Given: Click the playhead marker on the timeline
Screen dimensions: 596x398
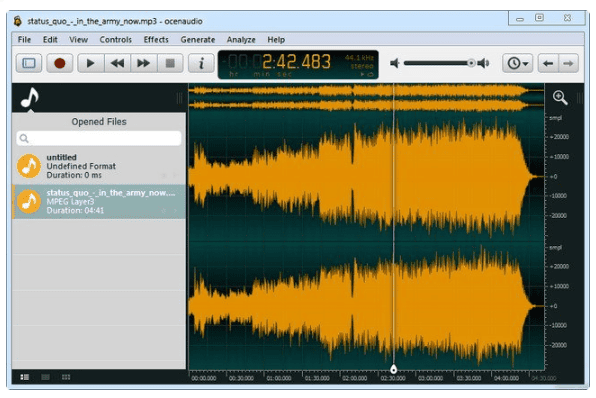Looking at the screenshot, I should coord(394,369).
